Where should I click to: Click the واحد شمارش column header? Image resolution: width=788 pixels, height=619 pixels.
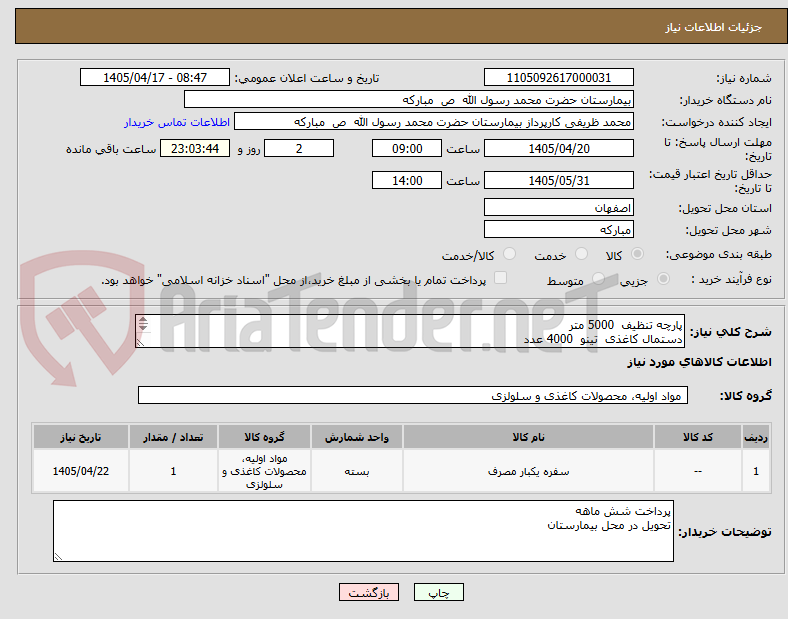pos(357,437)
